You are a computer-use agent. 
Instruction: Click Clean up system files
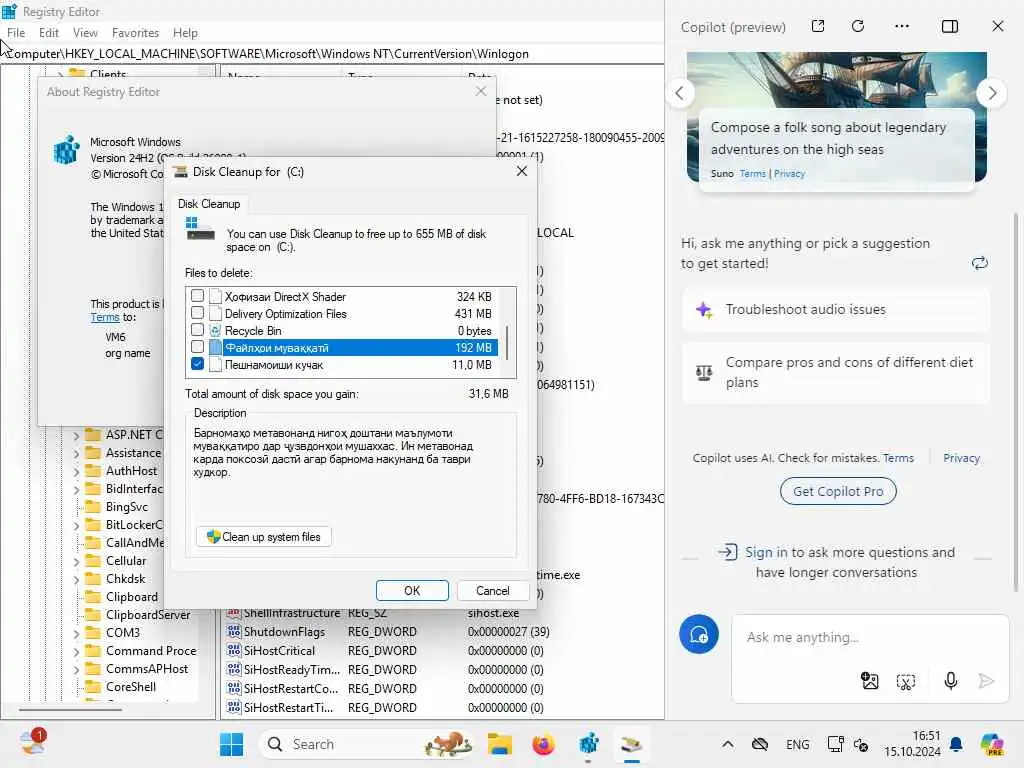pos(264,537)
